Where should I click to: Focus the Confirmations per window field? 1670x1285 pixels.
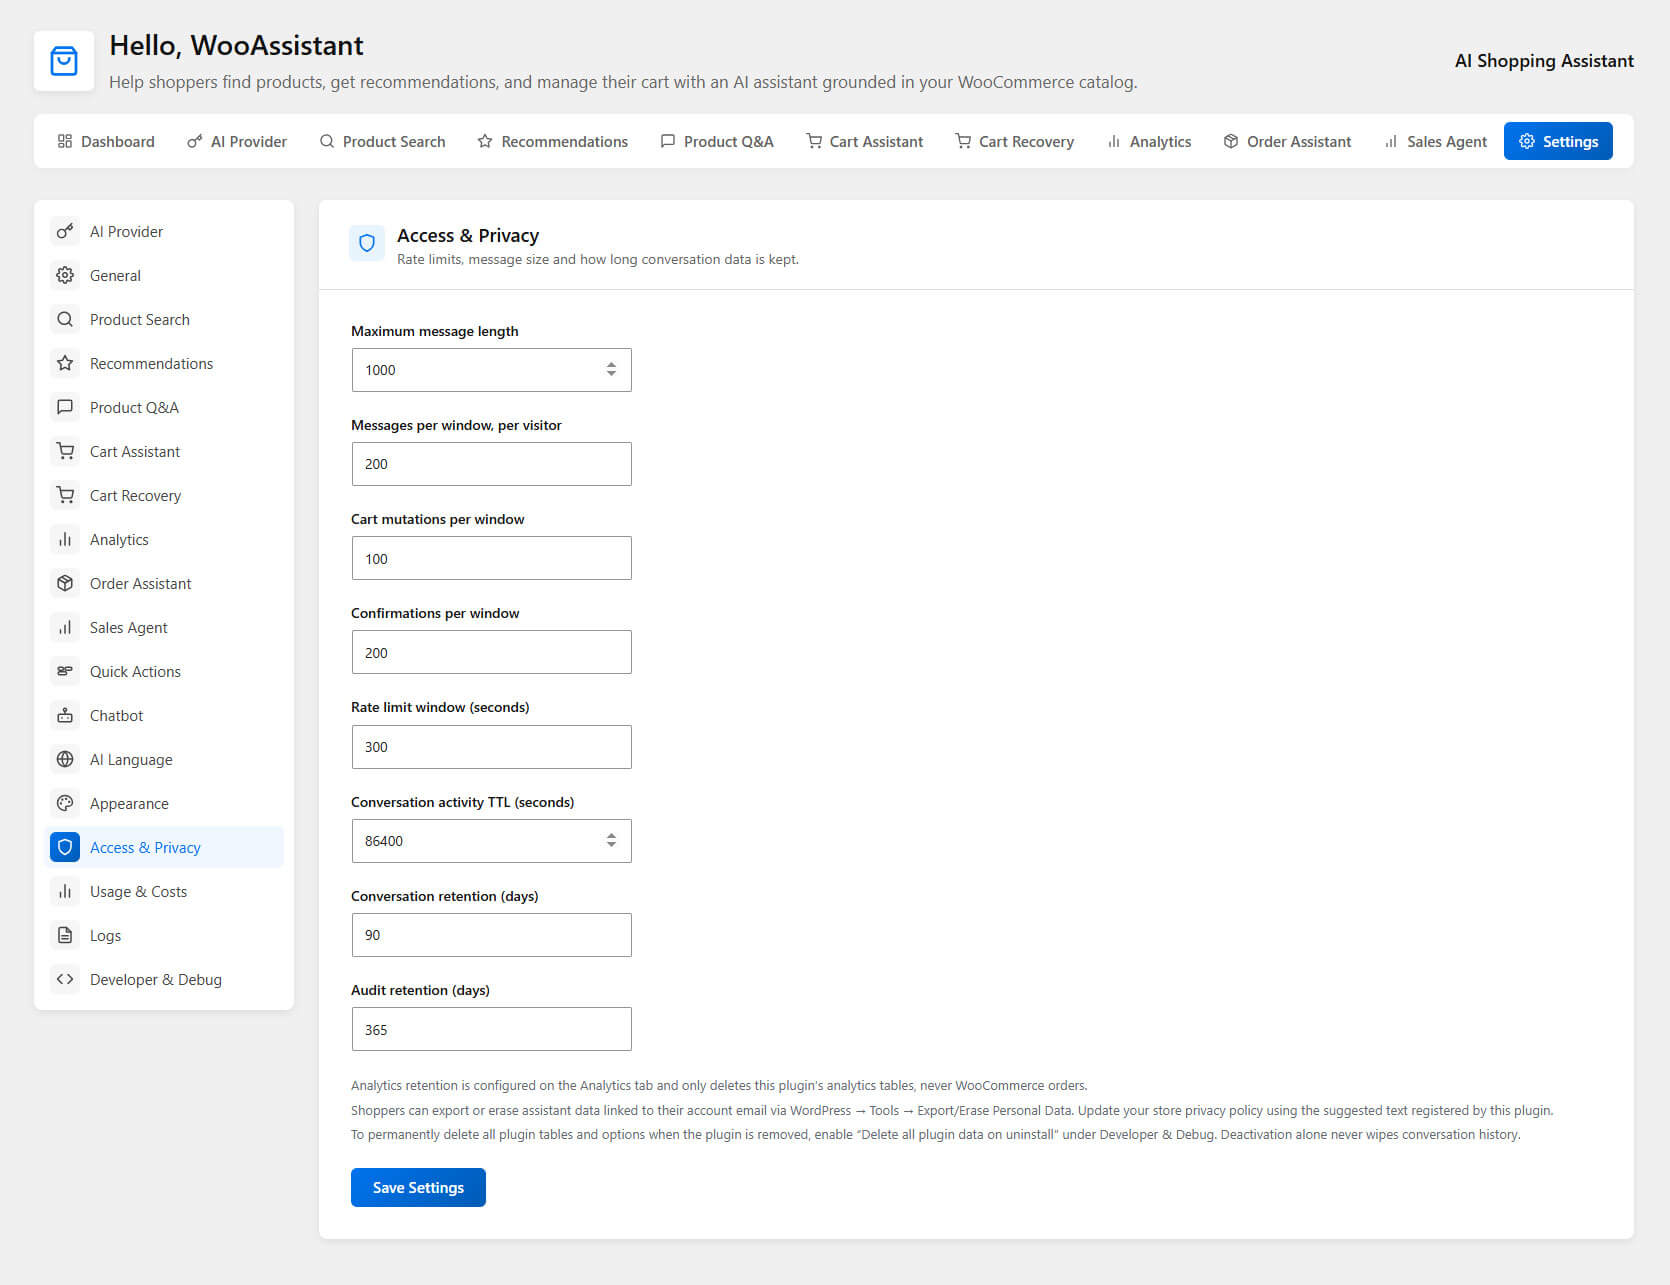tap(491, 652)
